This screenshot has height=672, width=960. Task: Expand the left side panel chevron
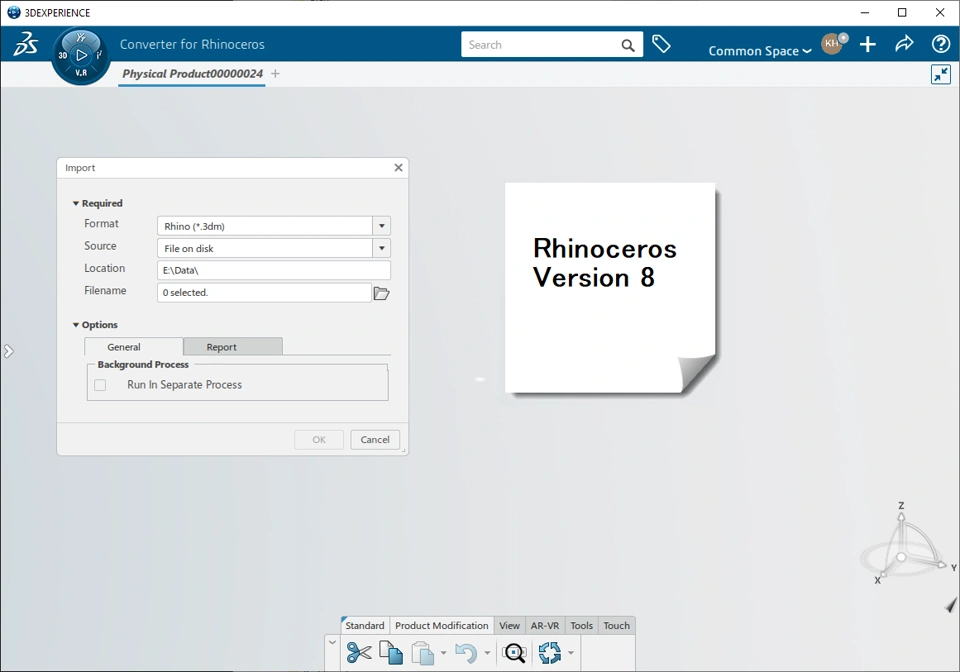(x=8, y=351)
